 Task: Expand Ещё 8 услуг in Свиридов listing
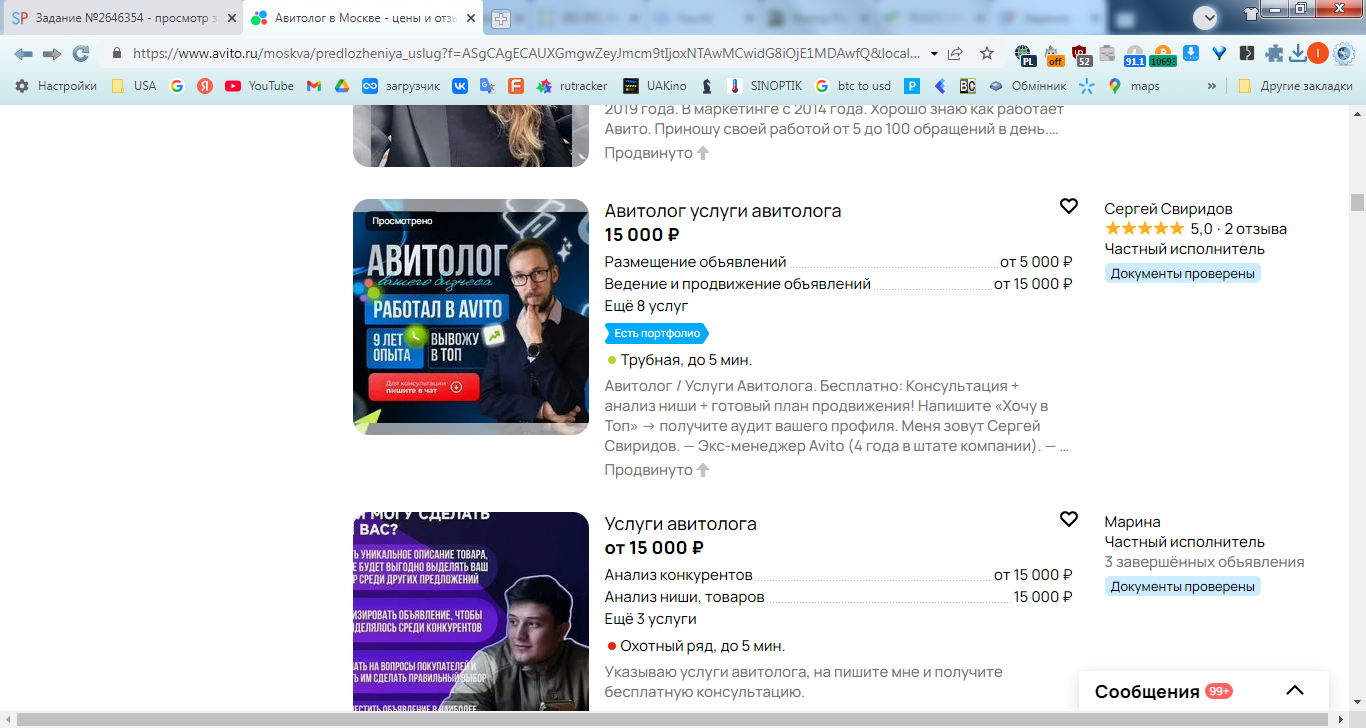646,306
